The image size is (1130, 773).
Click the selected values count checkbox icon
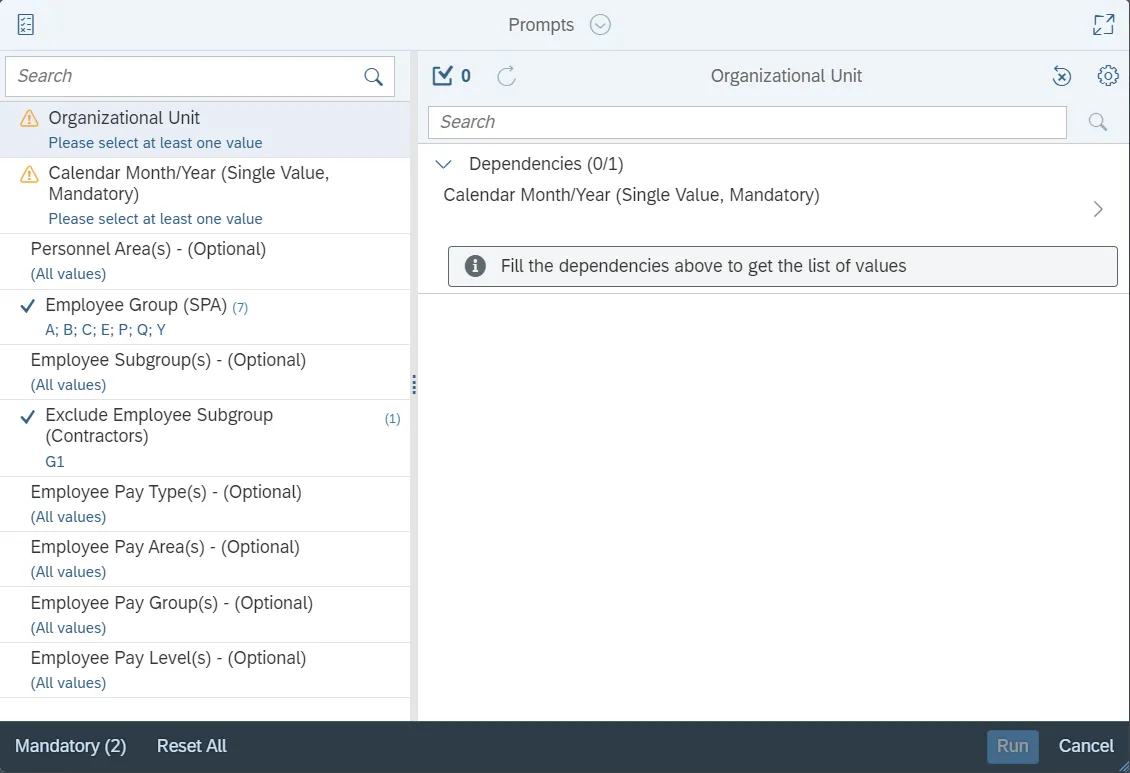pos(442,76)
